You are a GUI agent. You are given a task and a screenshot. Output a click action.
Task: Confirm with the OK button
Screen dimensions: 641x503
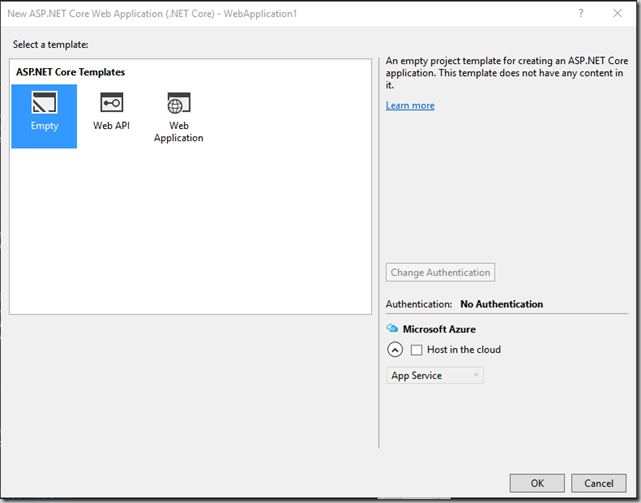[x=537, y=483]
